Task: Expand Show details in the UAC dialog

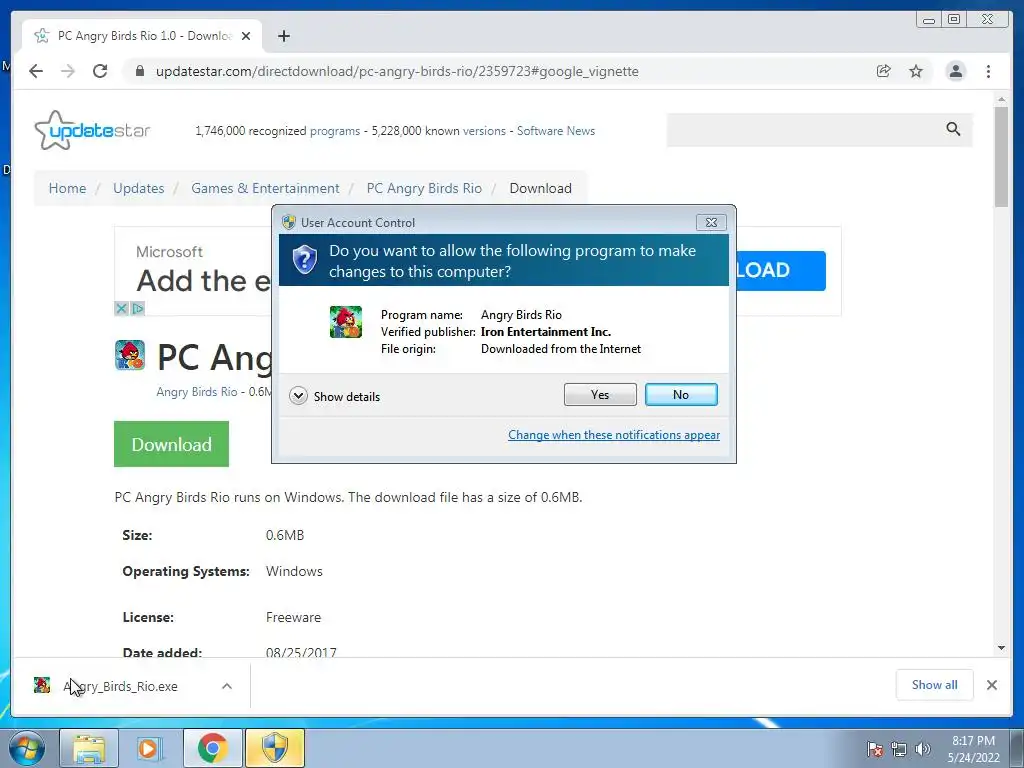Action: (x=334, y=396)
